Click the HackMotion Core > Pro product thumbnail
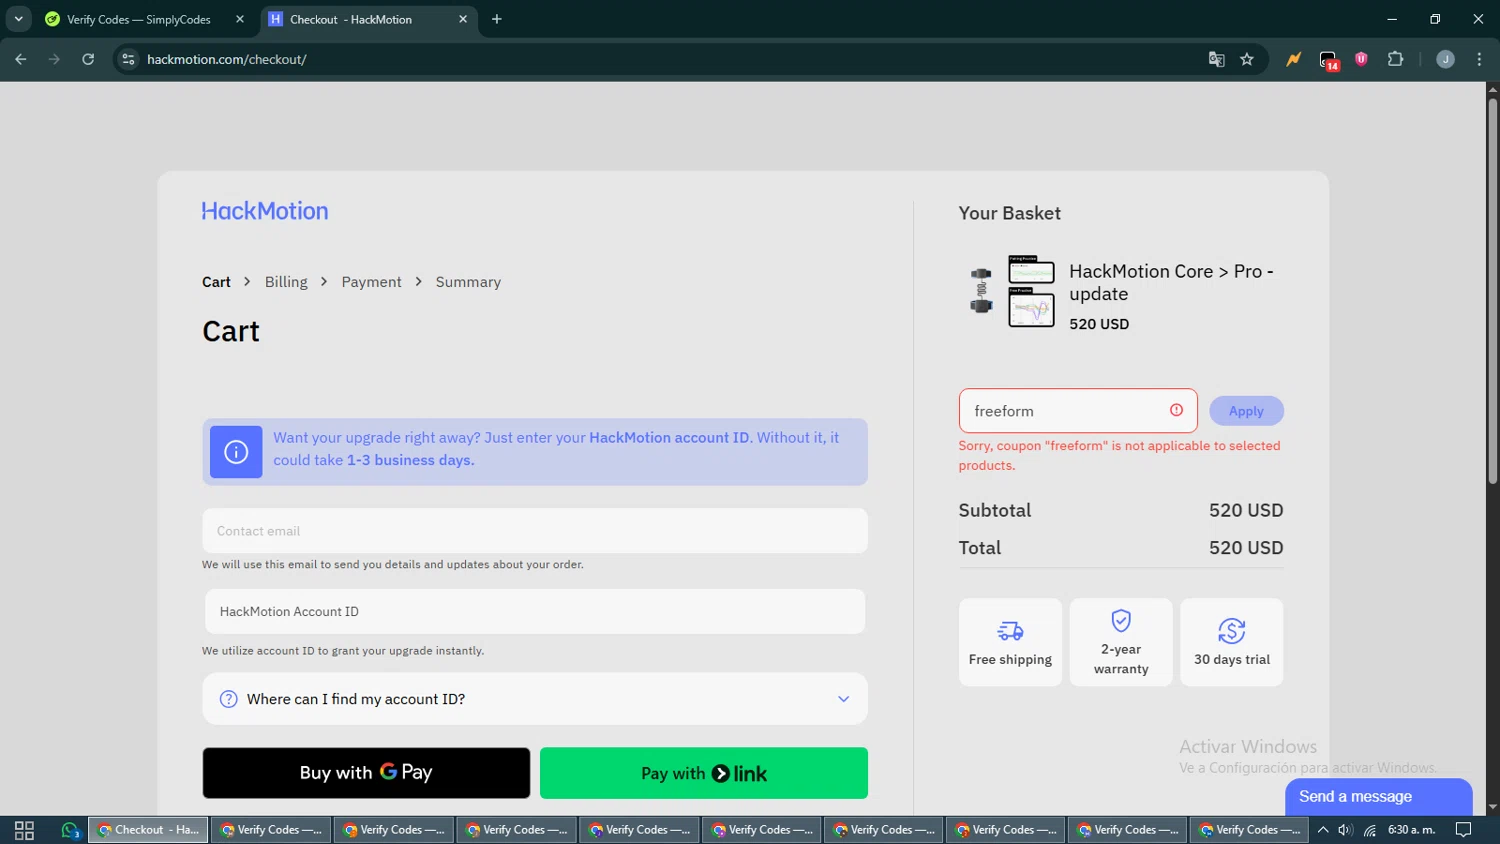 pyautogui.click(x=1012, y=291)
